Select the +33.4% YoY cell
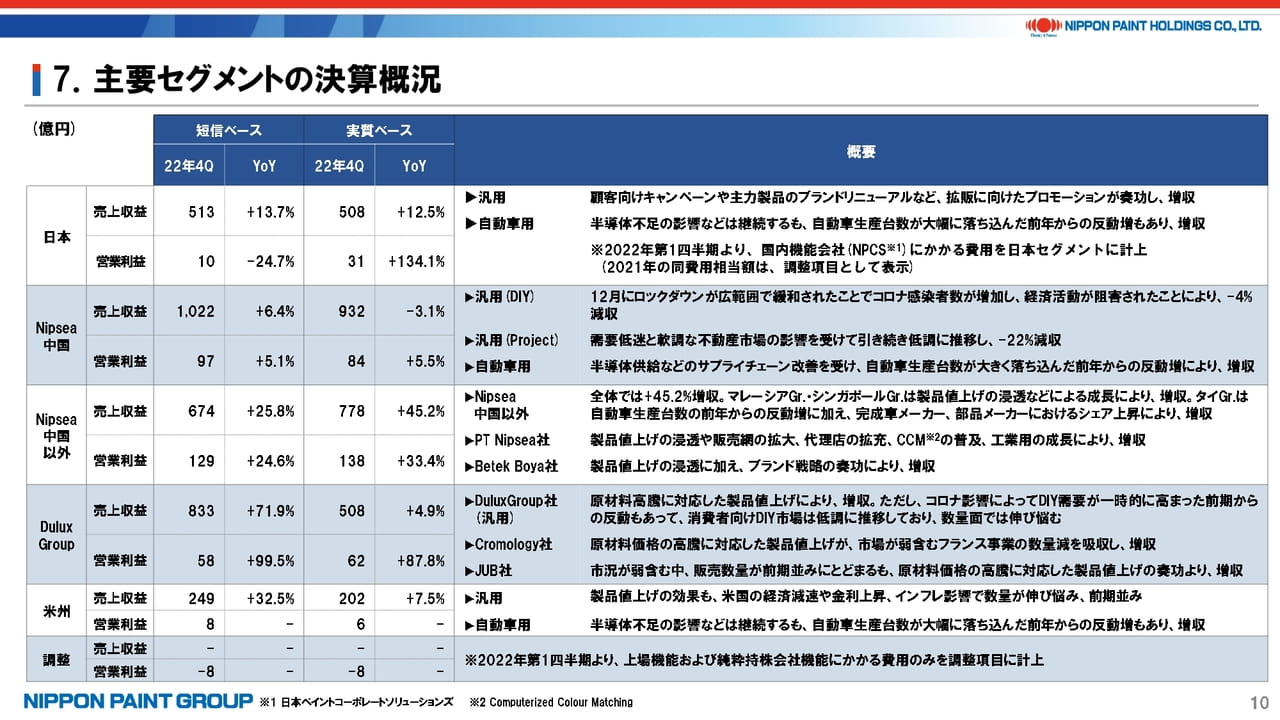This screenshot has height=720, width=1280. (x=414, y=460)
